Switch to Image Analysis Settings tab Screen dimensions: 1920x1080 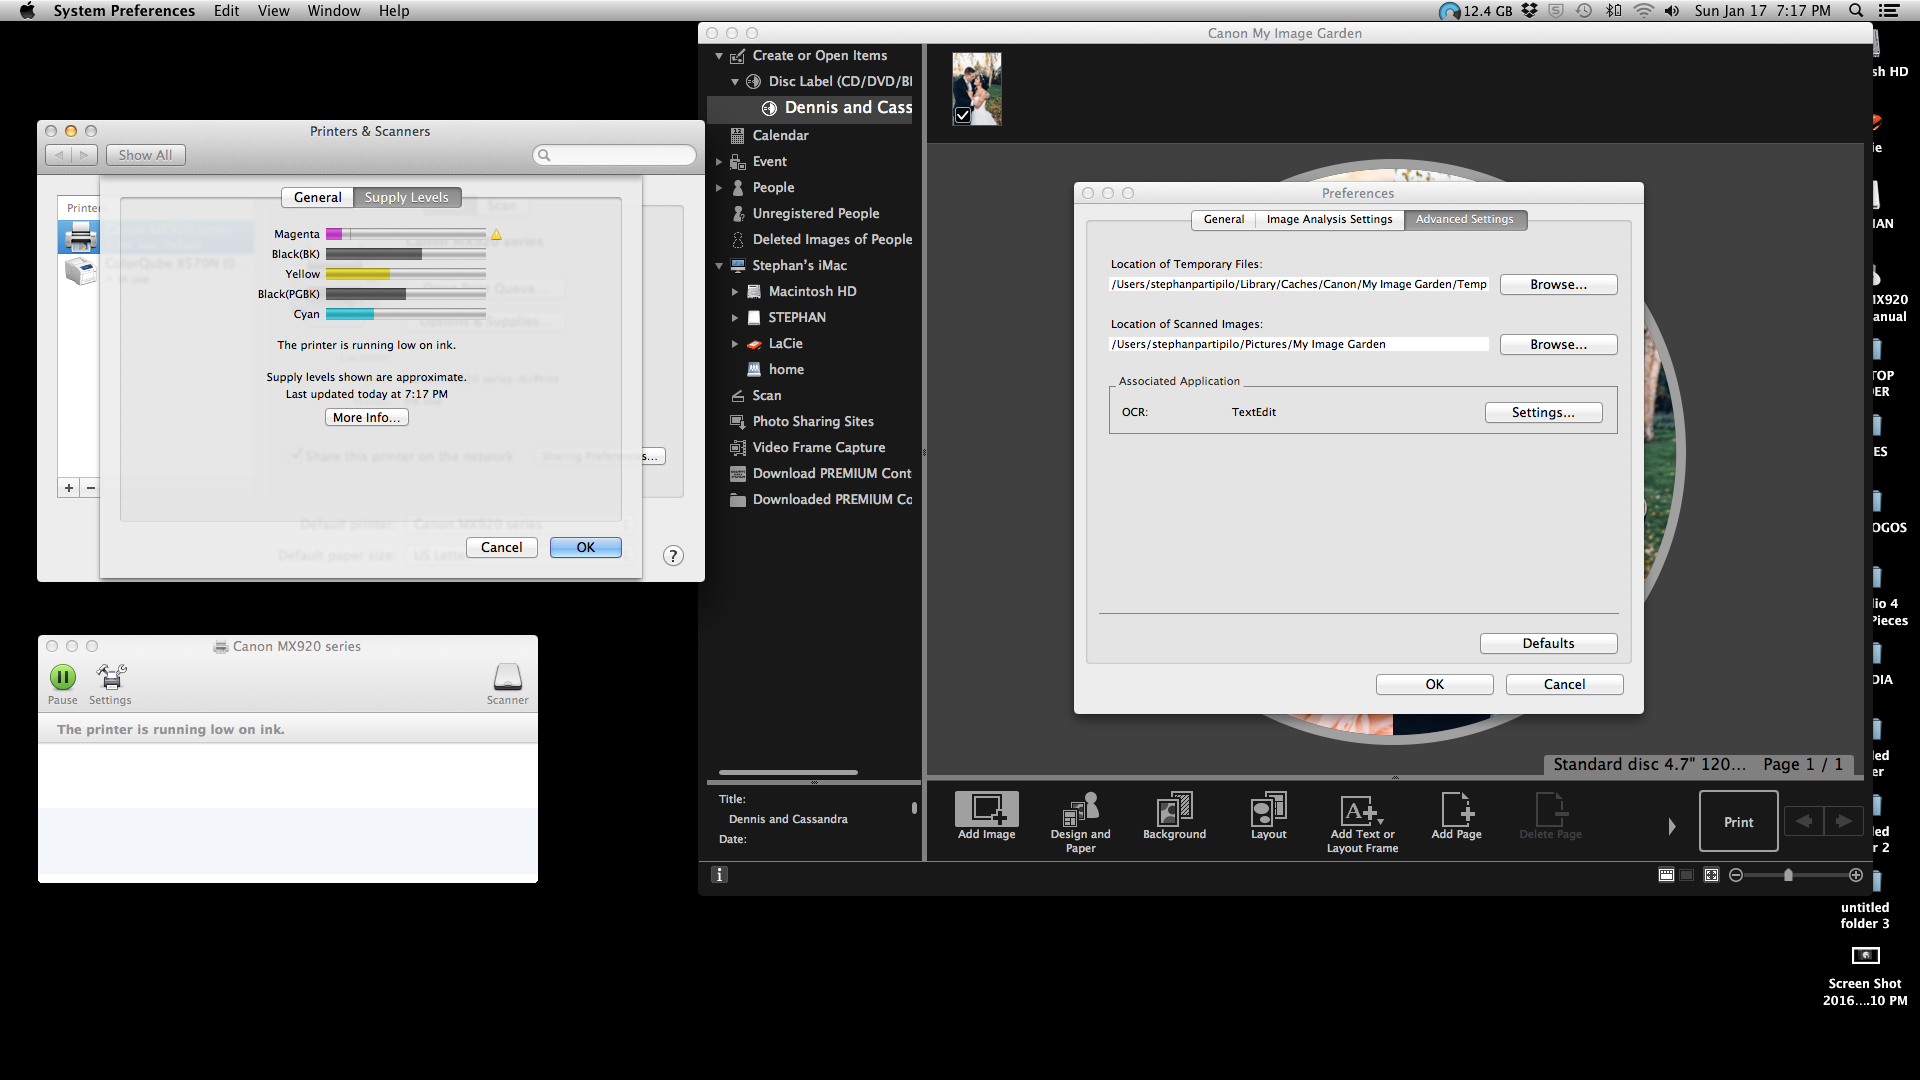click(1329, 219)
